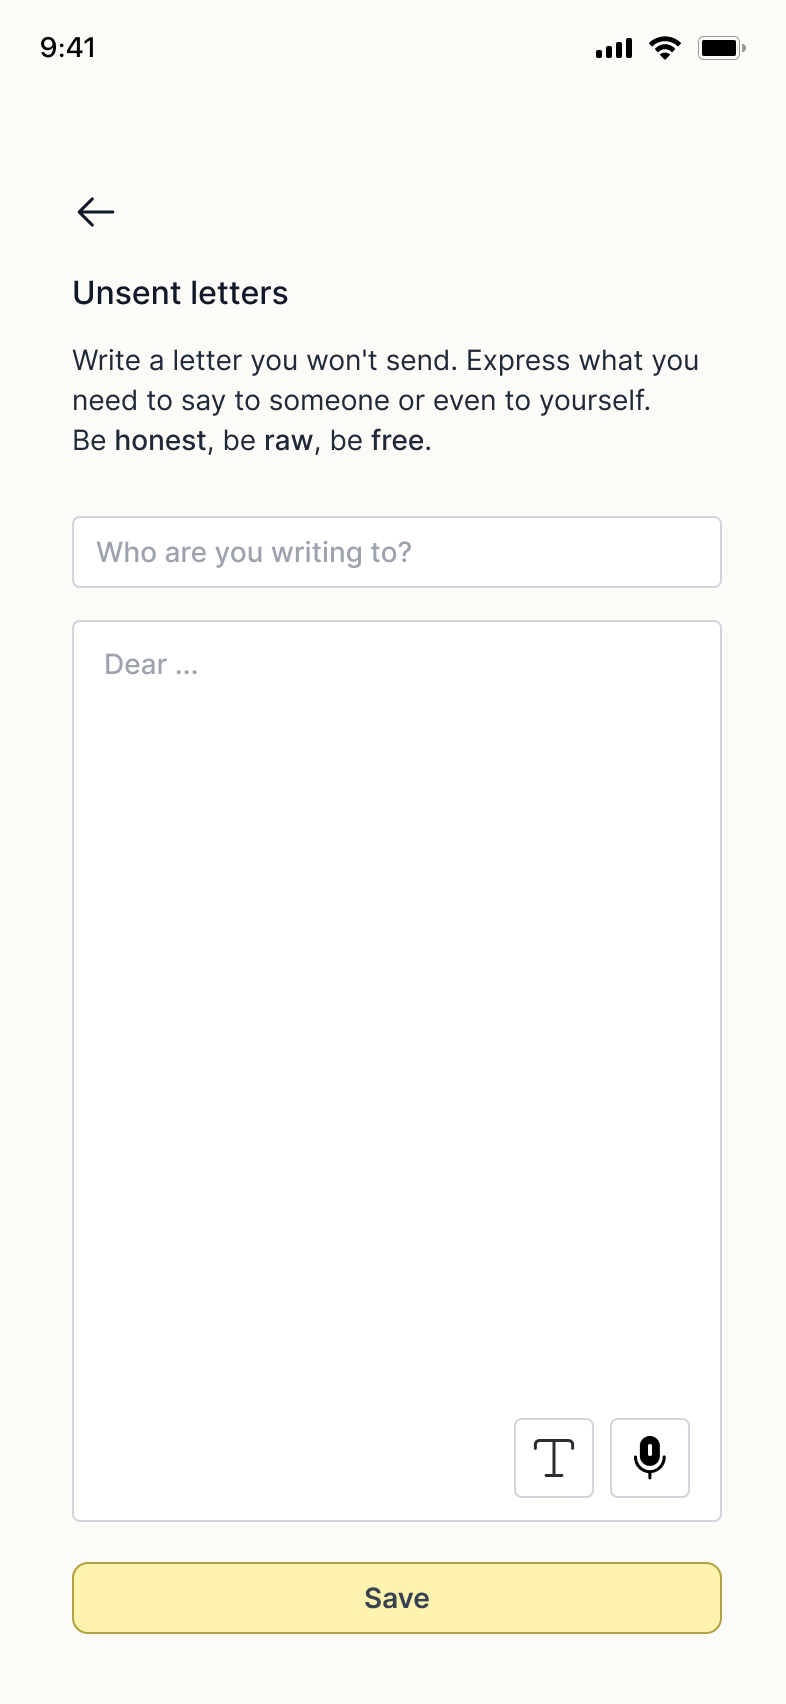Image resolution: width=786 pixels, height=1704 pixels.
Task: Tap the battery indicator in the status bar
Action: tap(719, 47)
